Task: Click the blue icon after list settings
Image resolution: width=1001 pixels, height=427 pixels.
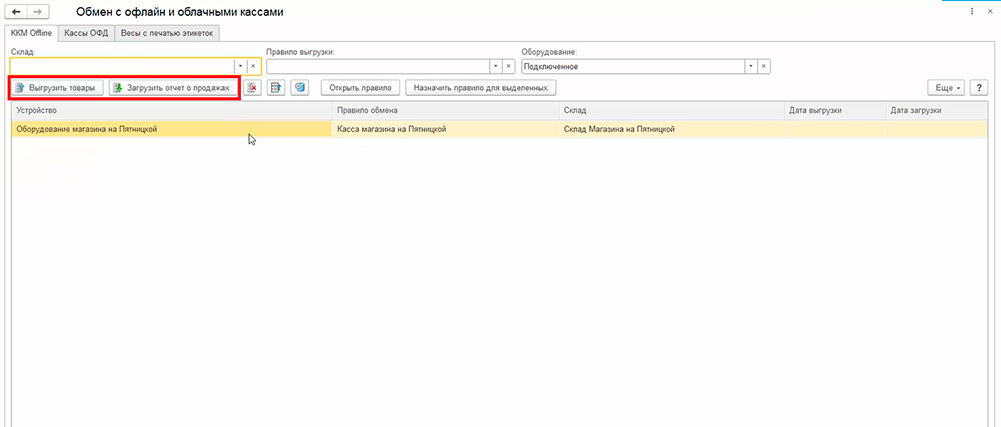Action: coord(299,88)
